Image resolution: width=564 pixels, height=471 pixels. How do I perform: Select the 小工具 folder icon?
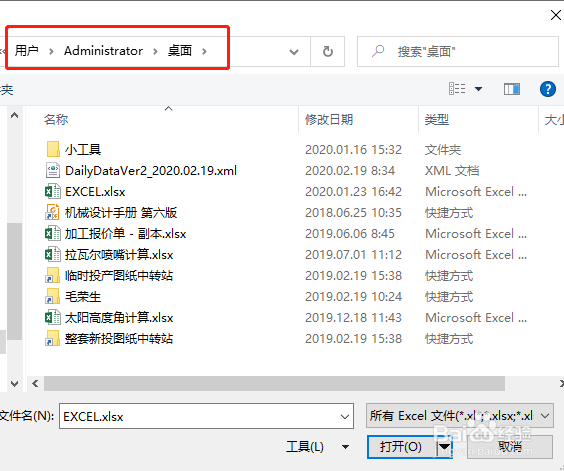pyautogui.click(x=53, y=149)
